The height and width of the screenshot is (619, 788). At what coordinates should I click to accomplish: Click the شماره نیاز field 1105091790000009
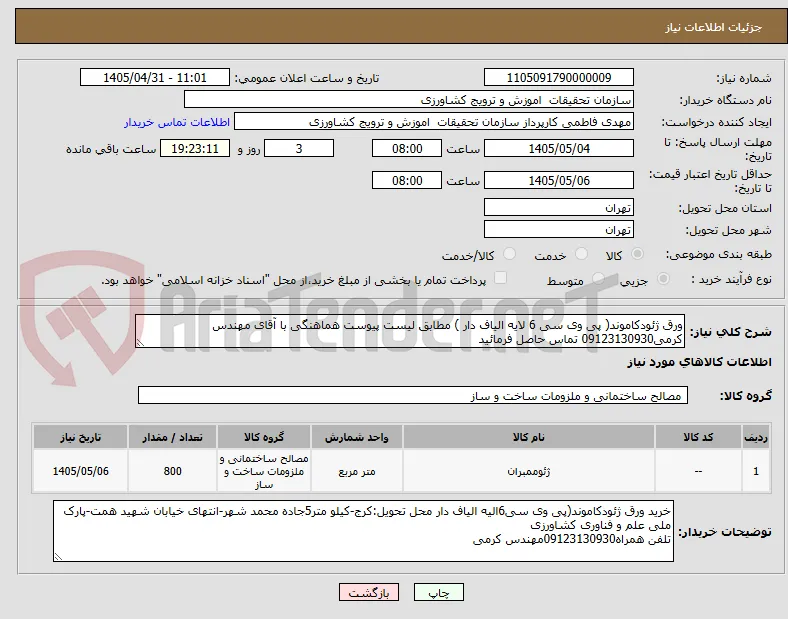tap(558, 77)
